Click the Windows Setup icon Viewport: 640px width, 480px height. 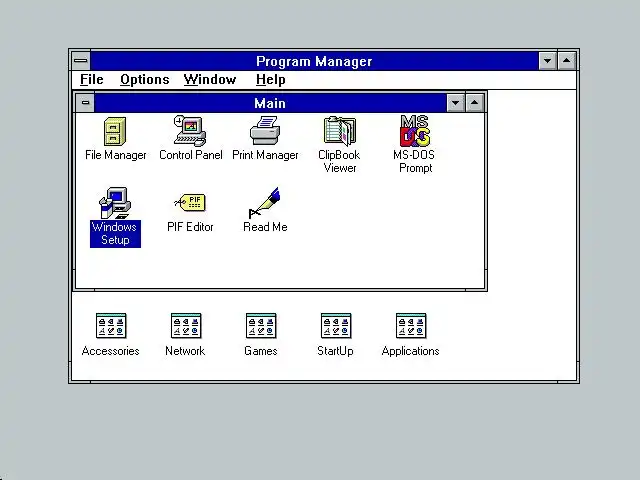click(115, 203)
